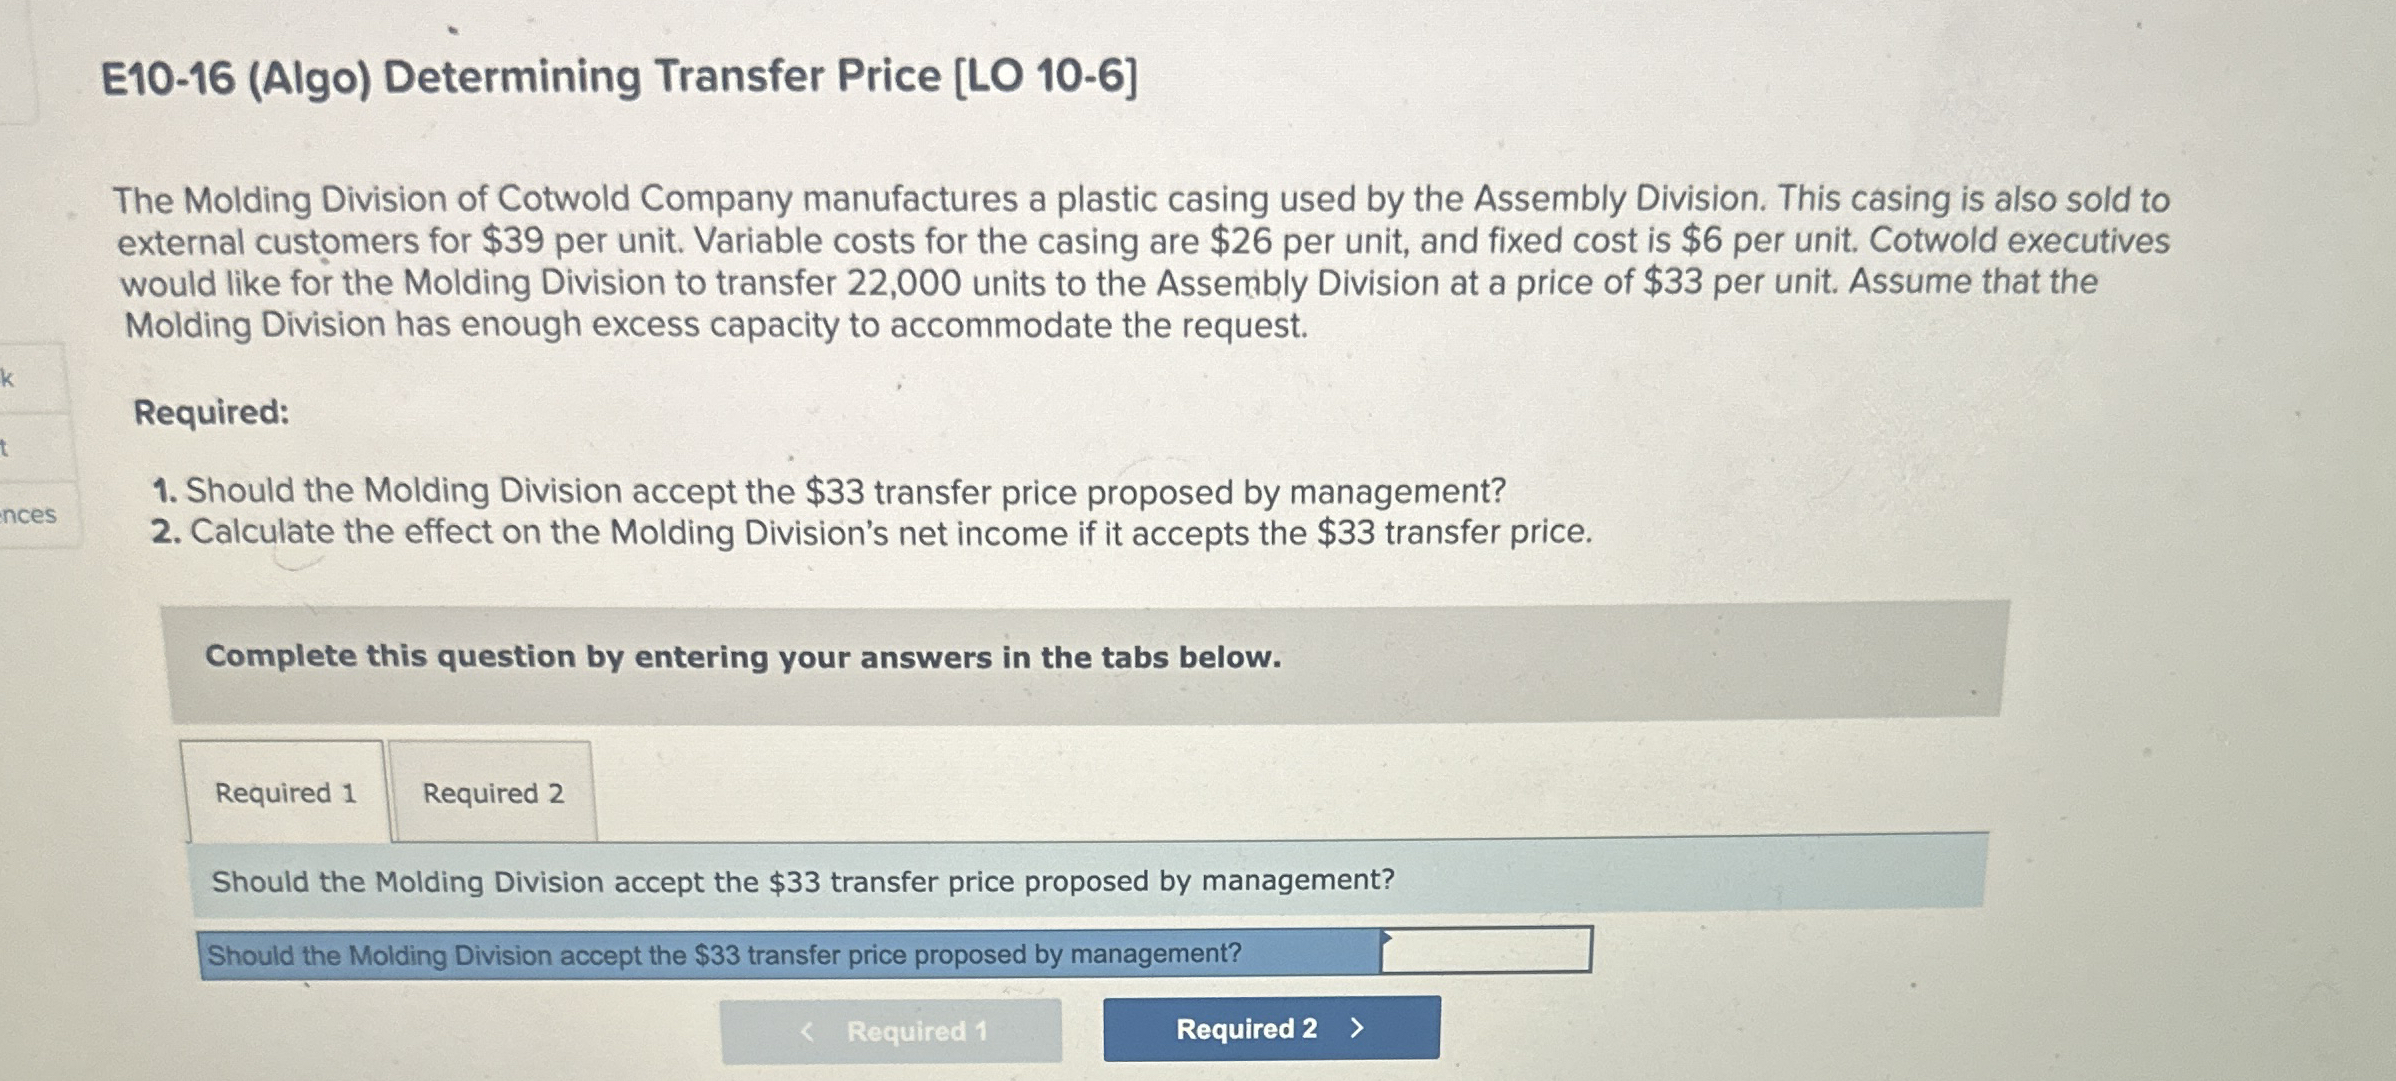This screenshot has height=1081, width=2396.
Task: Click the left-arrow chevron on Required 1 button
Action: [x=806, y=1031]
